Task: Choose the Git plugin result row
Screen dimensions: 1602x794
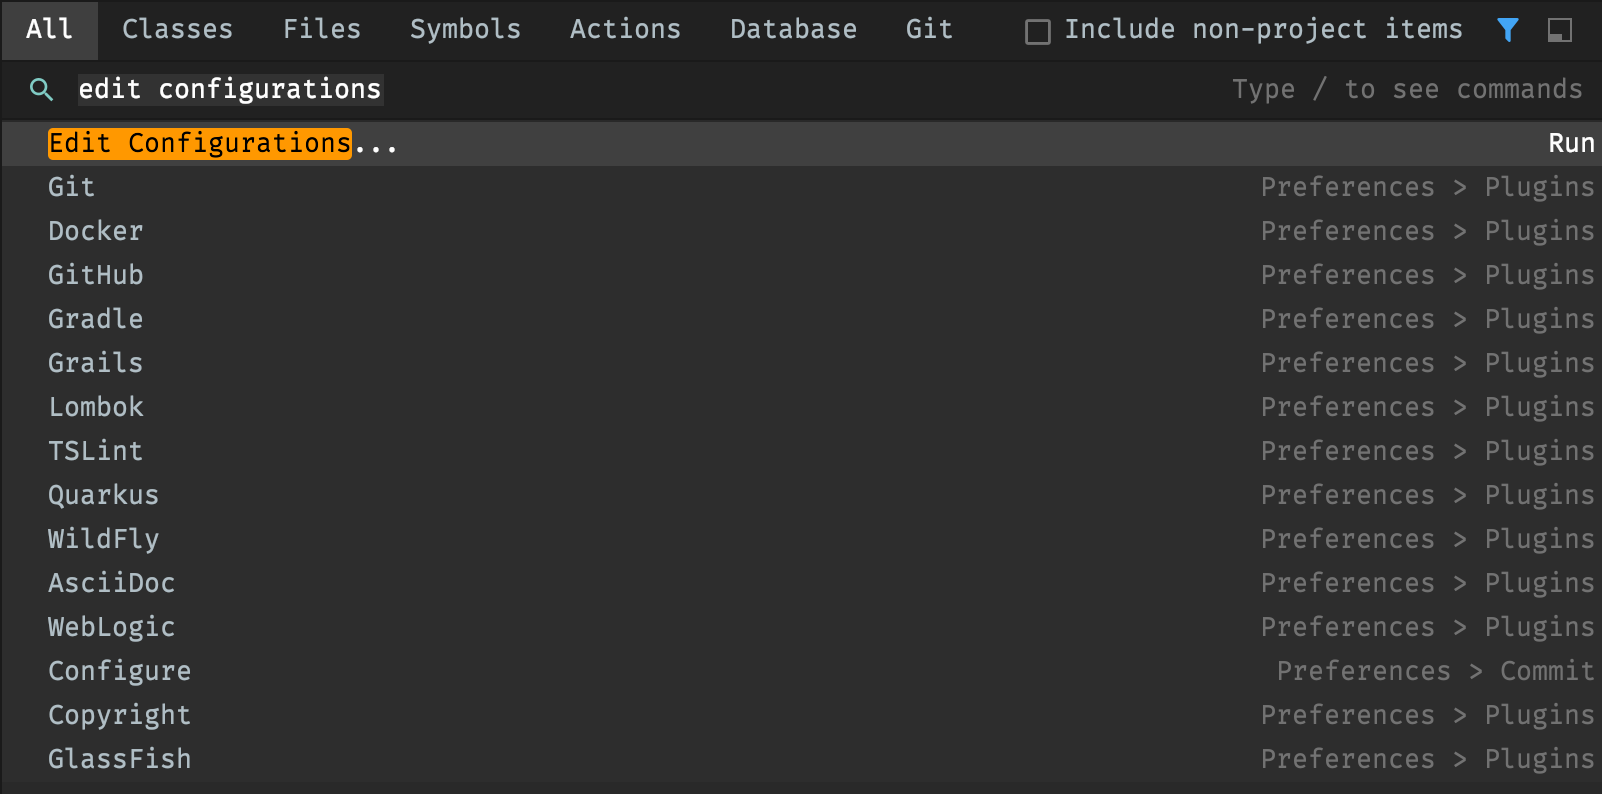Action: point(801,188)
